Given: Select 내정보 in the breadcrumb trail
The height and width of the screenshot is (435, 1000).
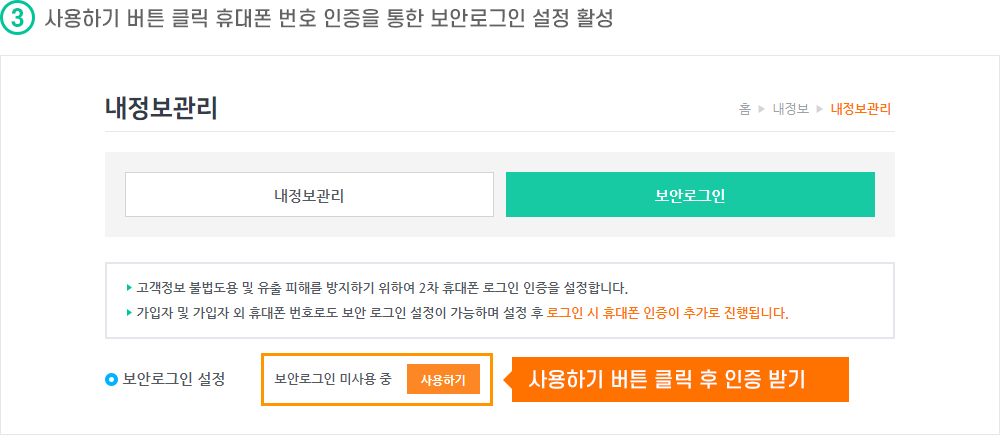Looking at the screenshot, I should pyautogui.click(x=791, y=109).
